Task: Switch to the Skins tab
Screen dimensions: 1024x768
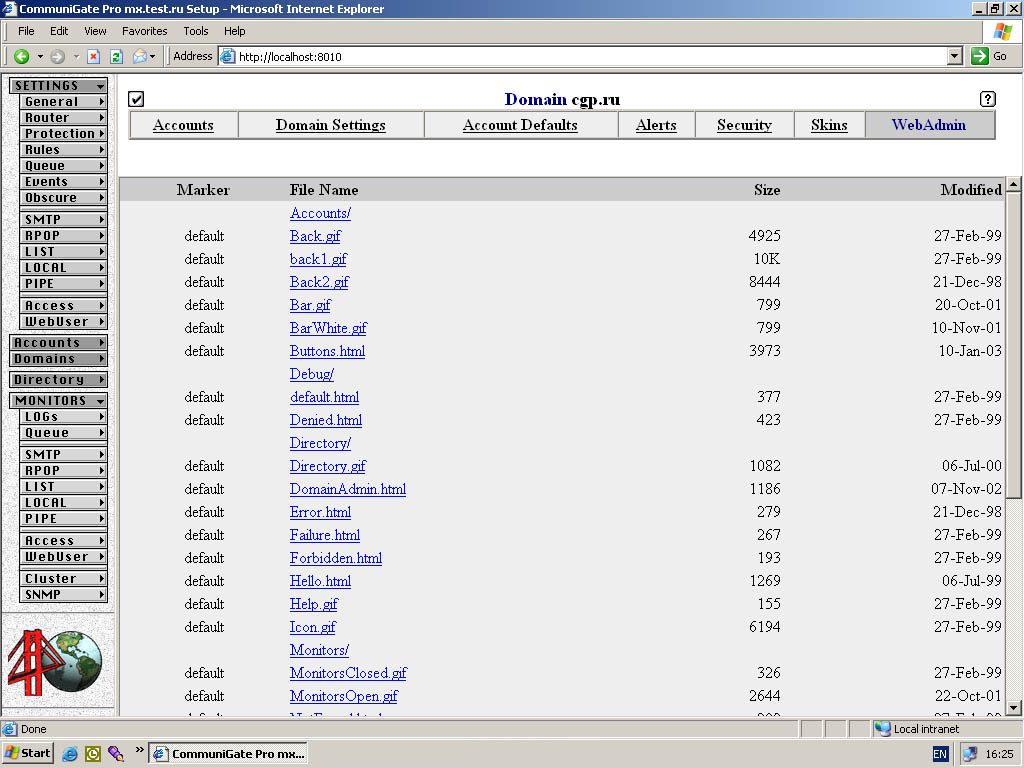Action: tap(829, 125)
